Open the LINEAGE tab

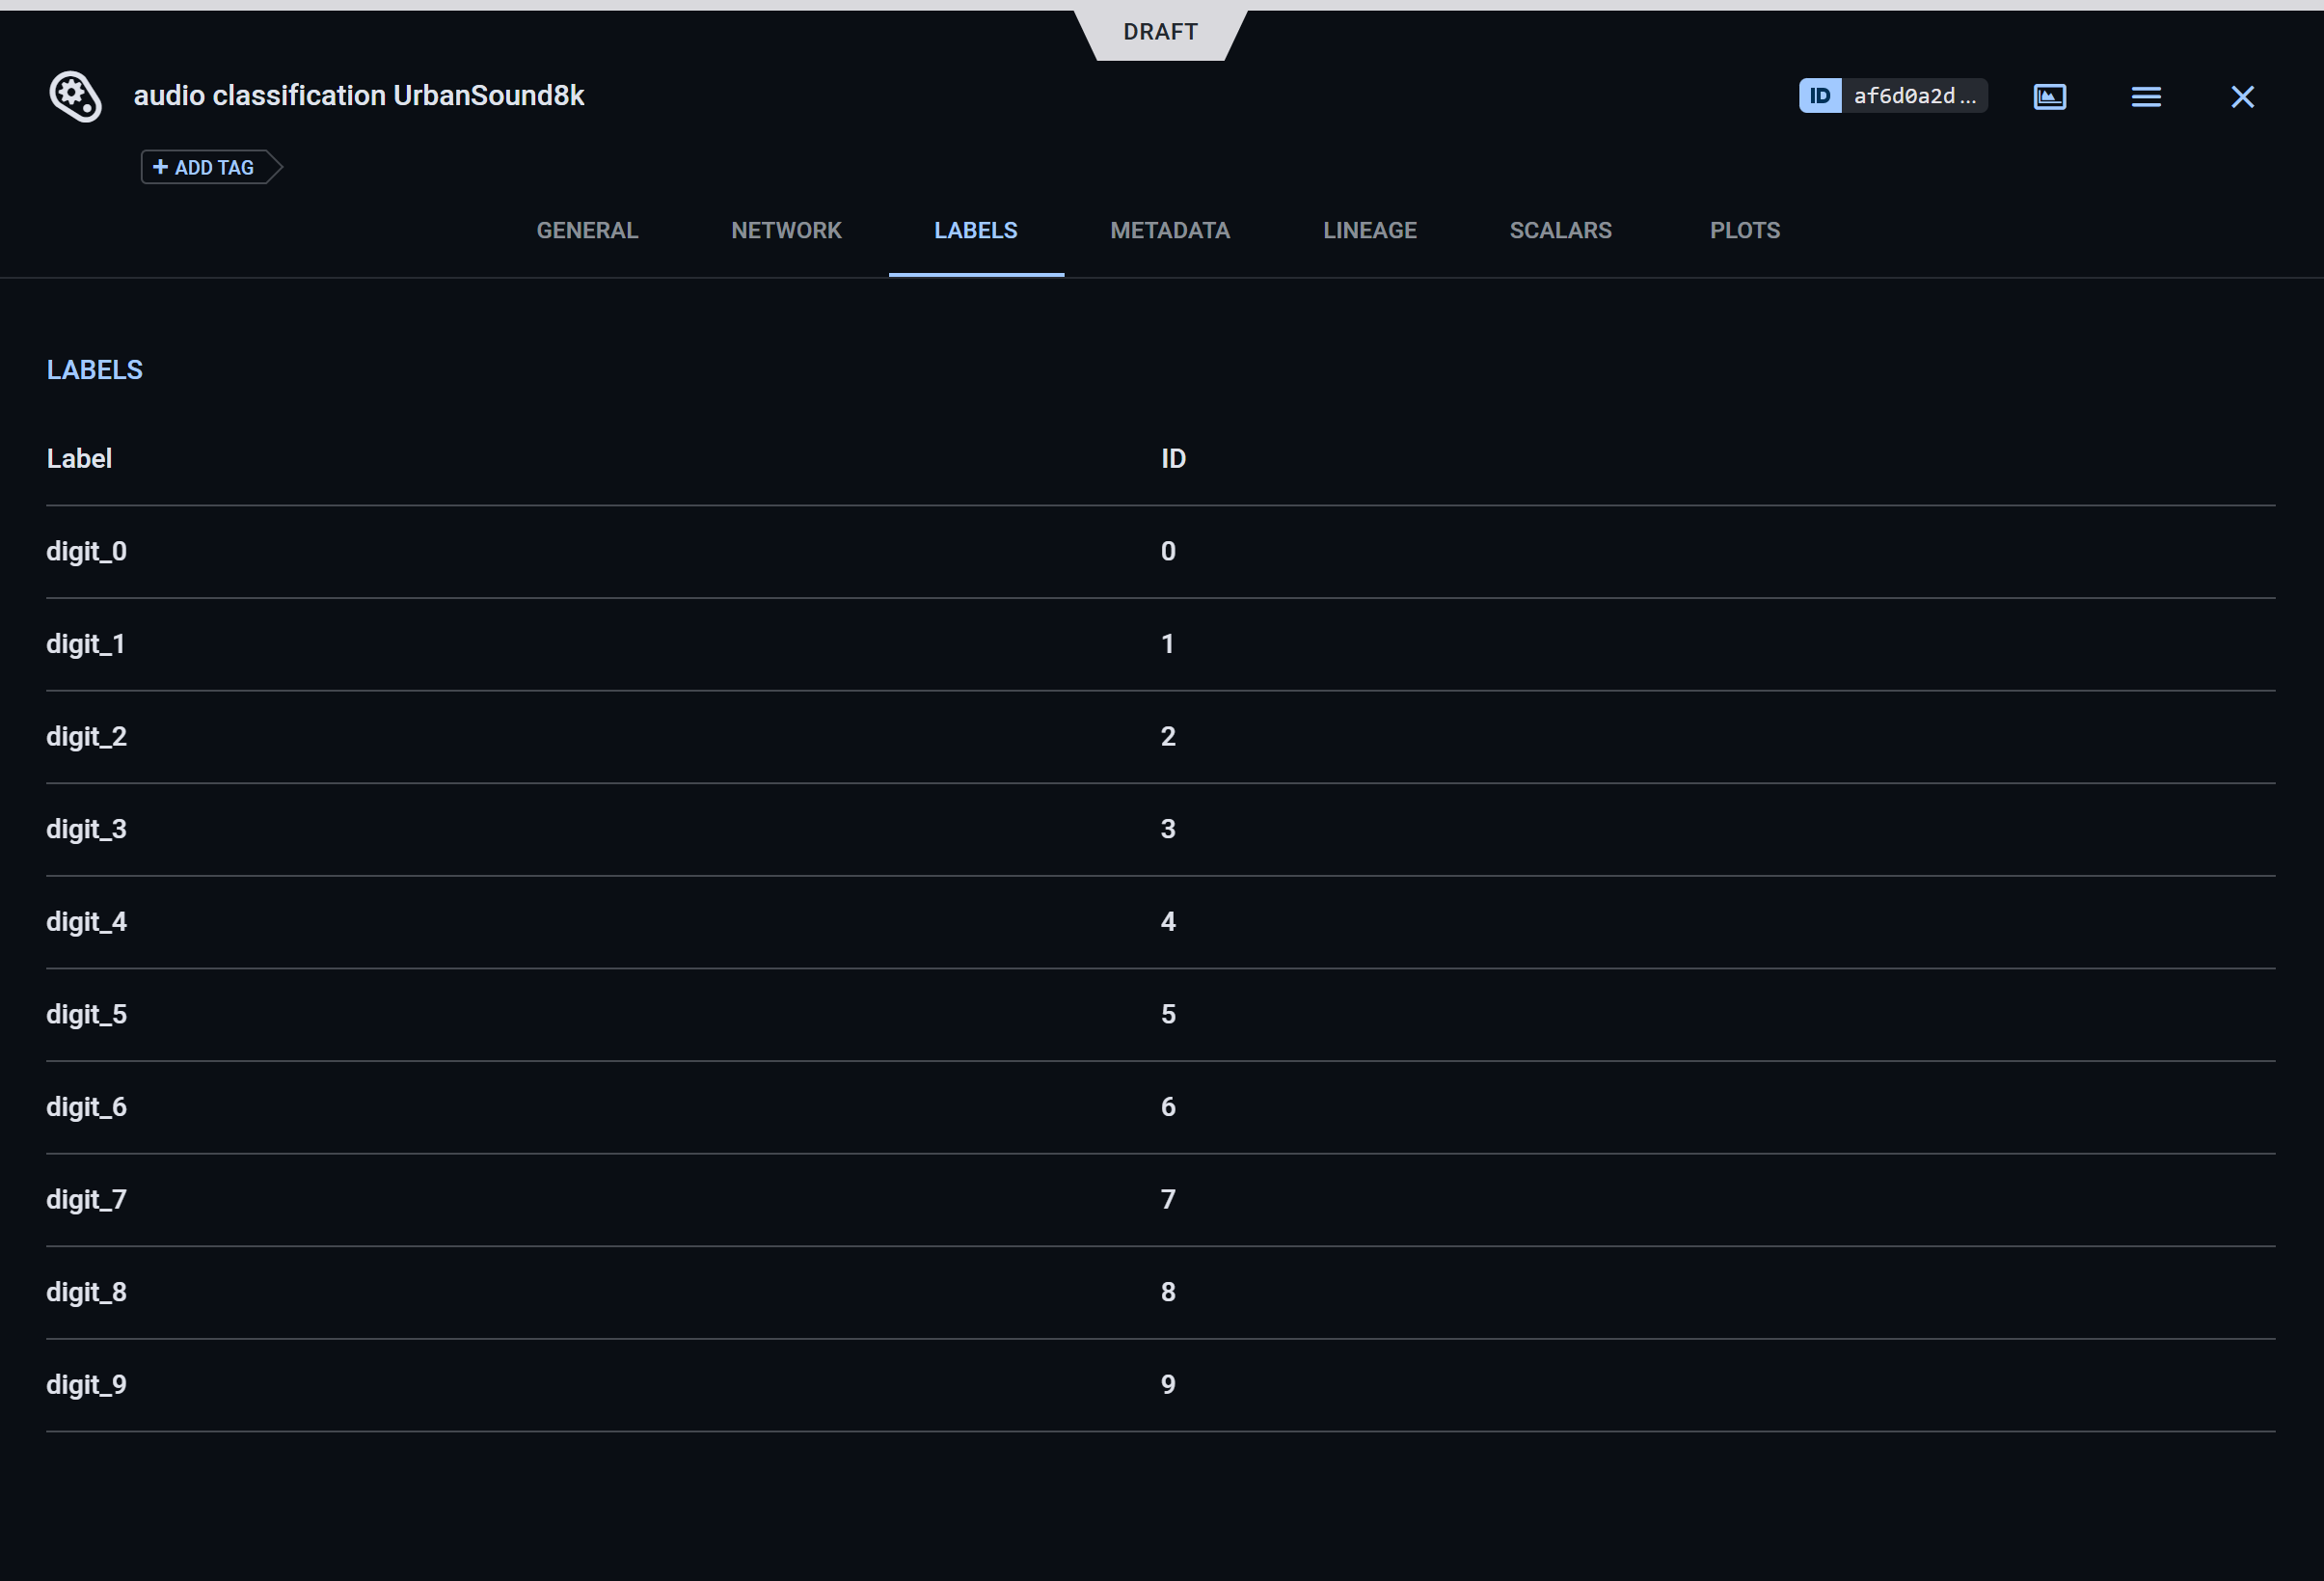(x=1369, y=230)
